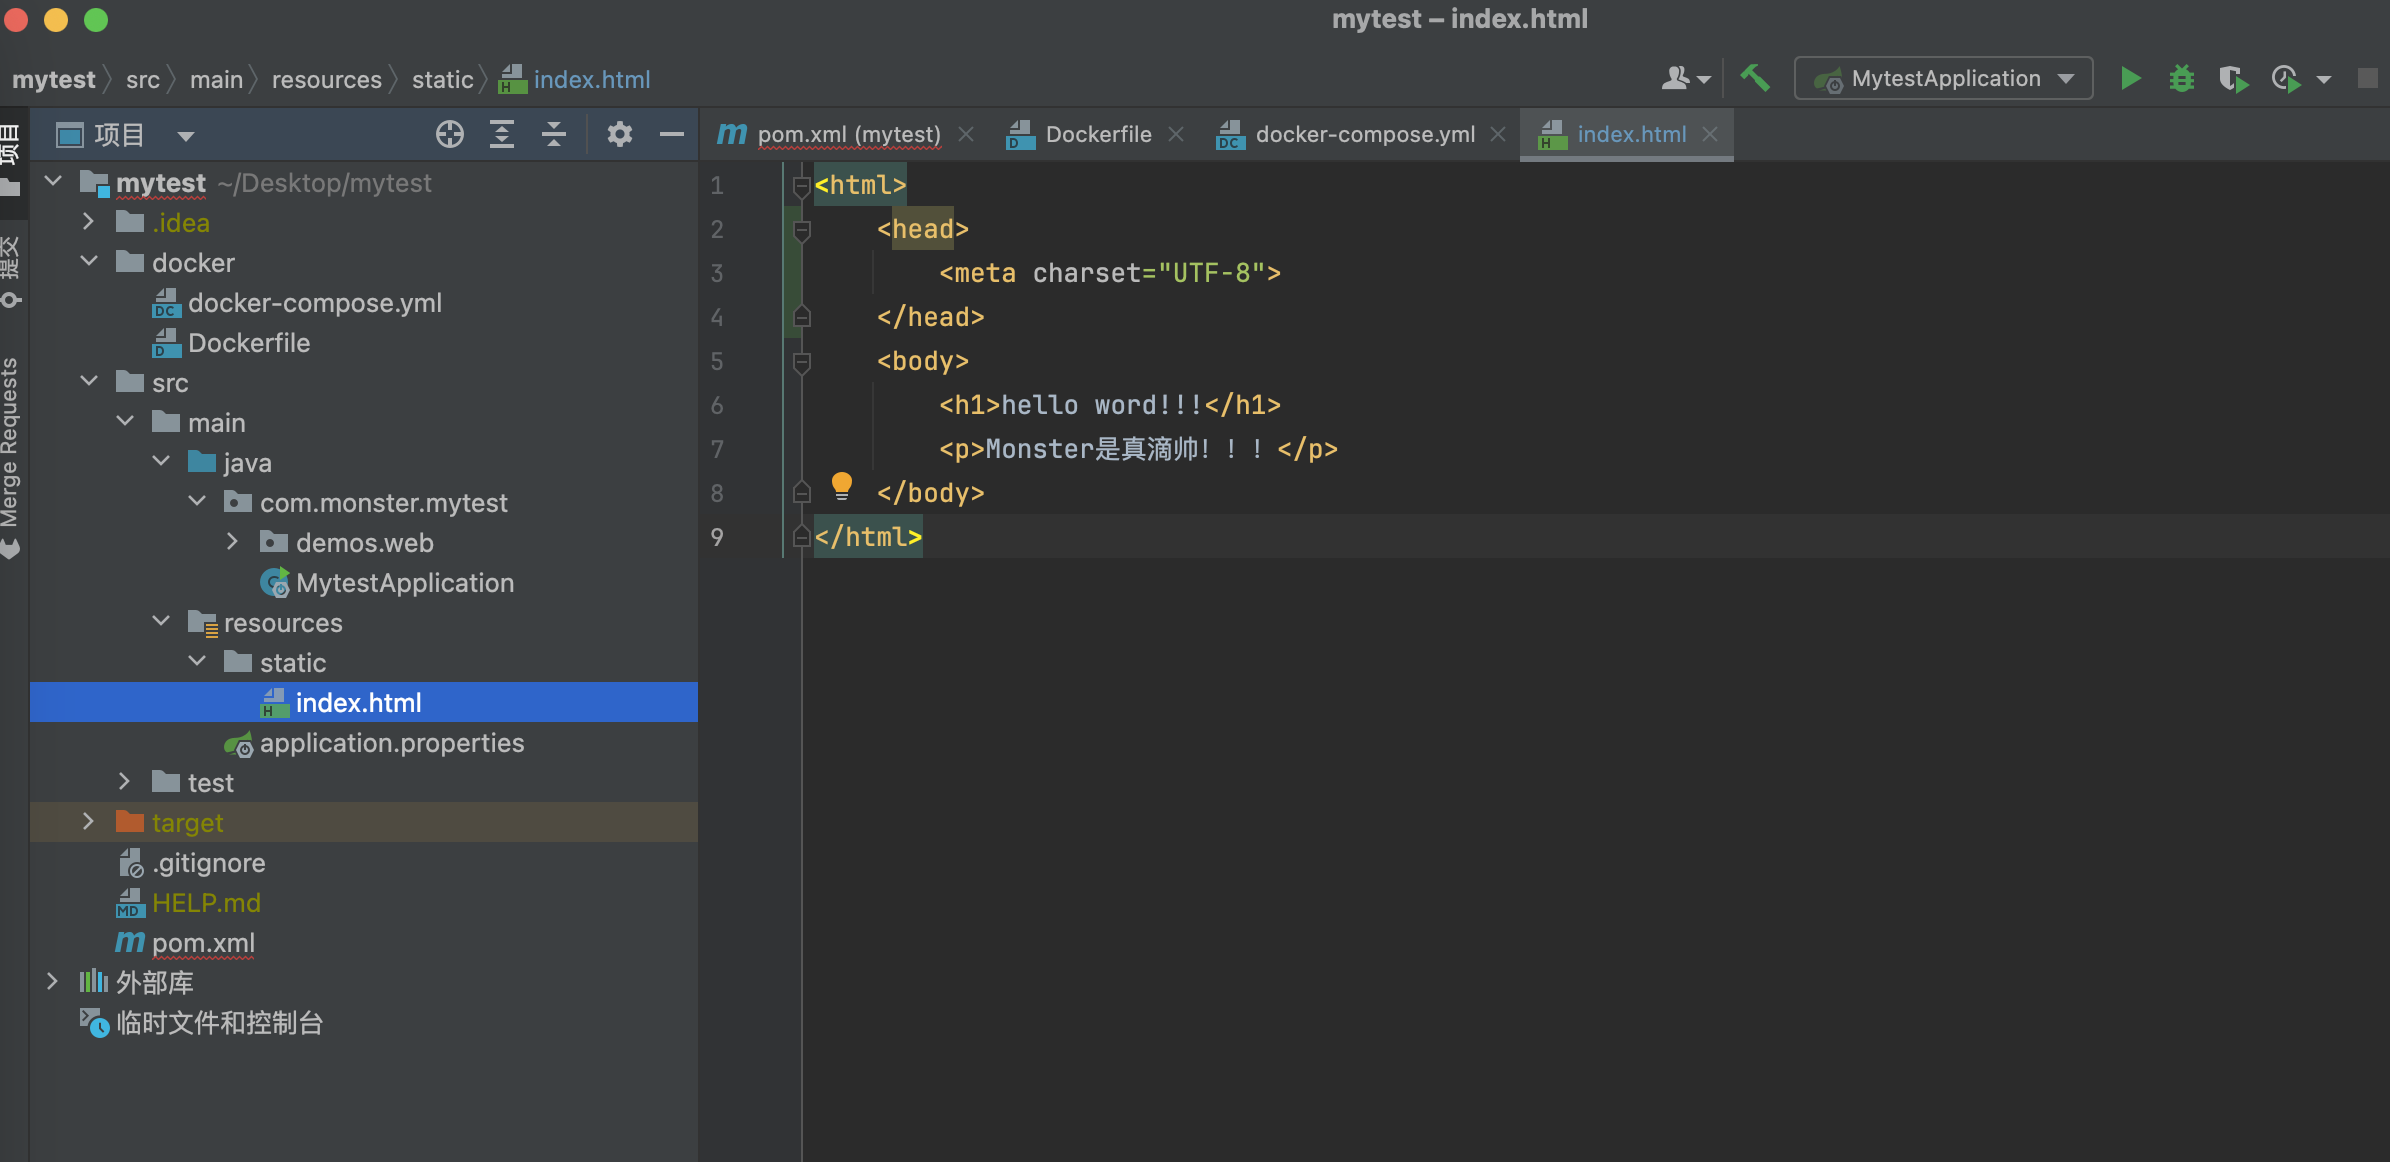Image resolution: width=2390 pixels, height=1162 pixels.
Task: Toggle fold marker for html tag line 1
Action: click(801, 185)
